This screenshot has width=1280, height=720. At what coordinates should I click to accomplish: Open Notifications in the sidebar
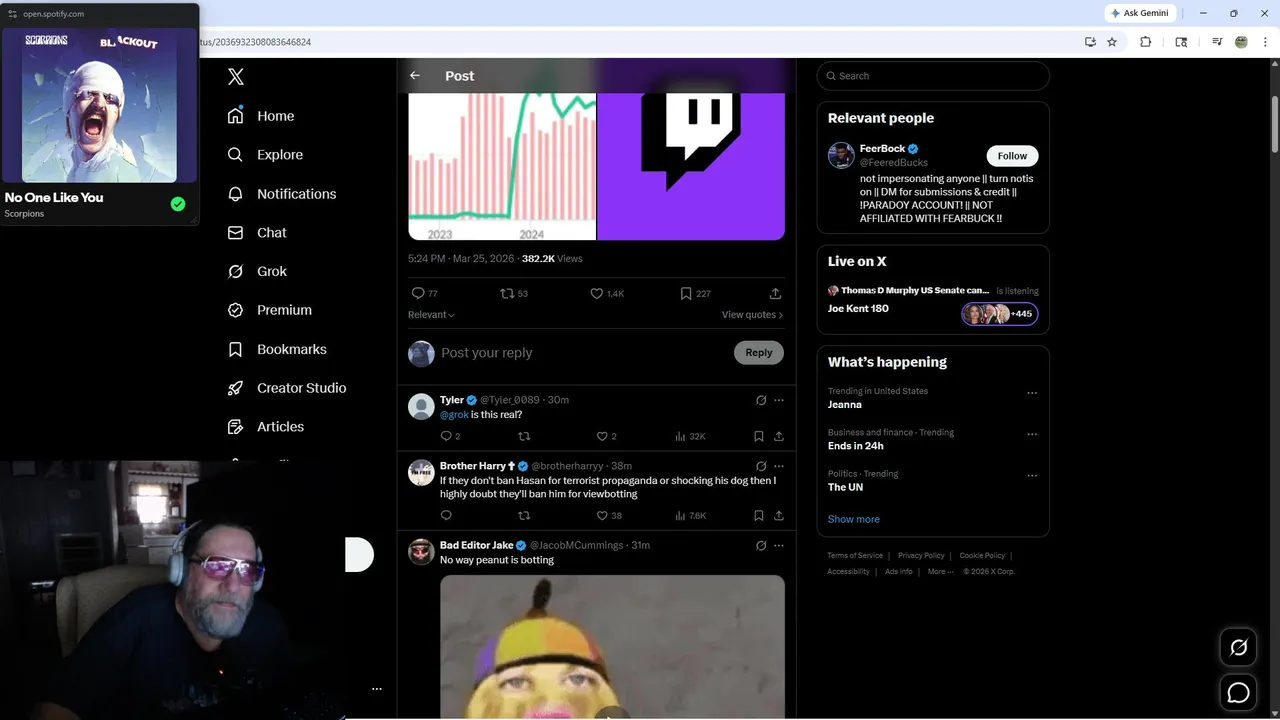[282, 194]
